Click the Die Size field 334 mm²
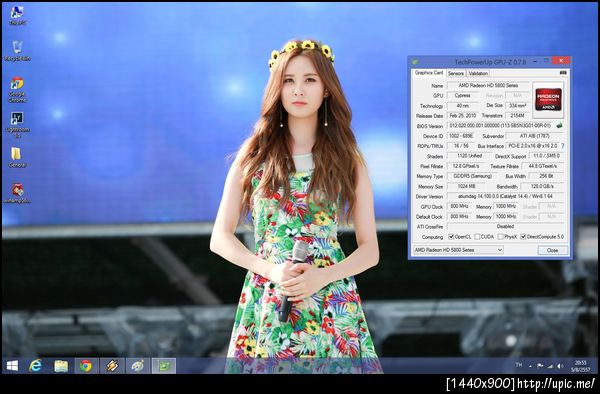The width and height of the screenshot is (600, 394). pyautogui.click(x=517, y=106)
